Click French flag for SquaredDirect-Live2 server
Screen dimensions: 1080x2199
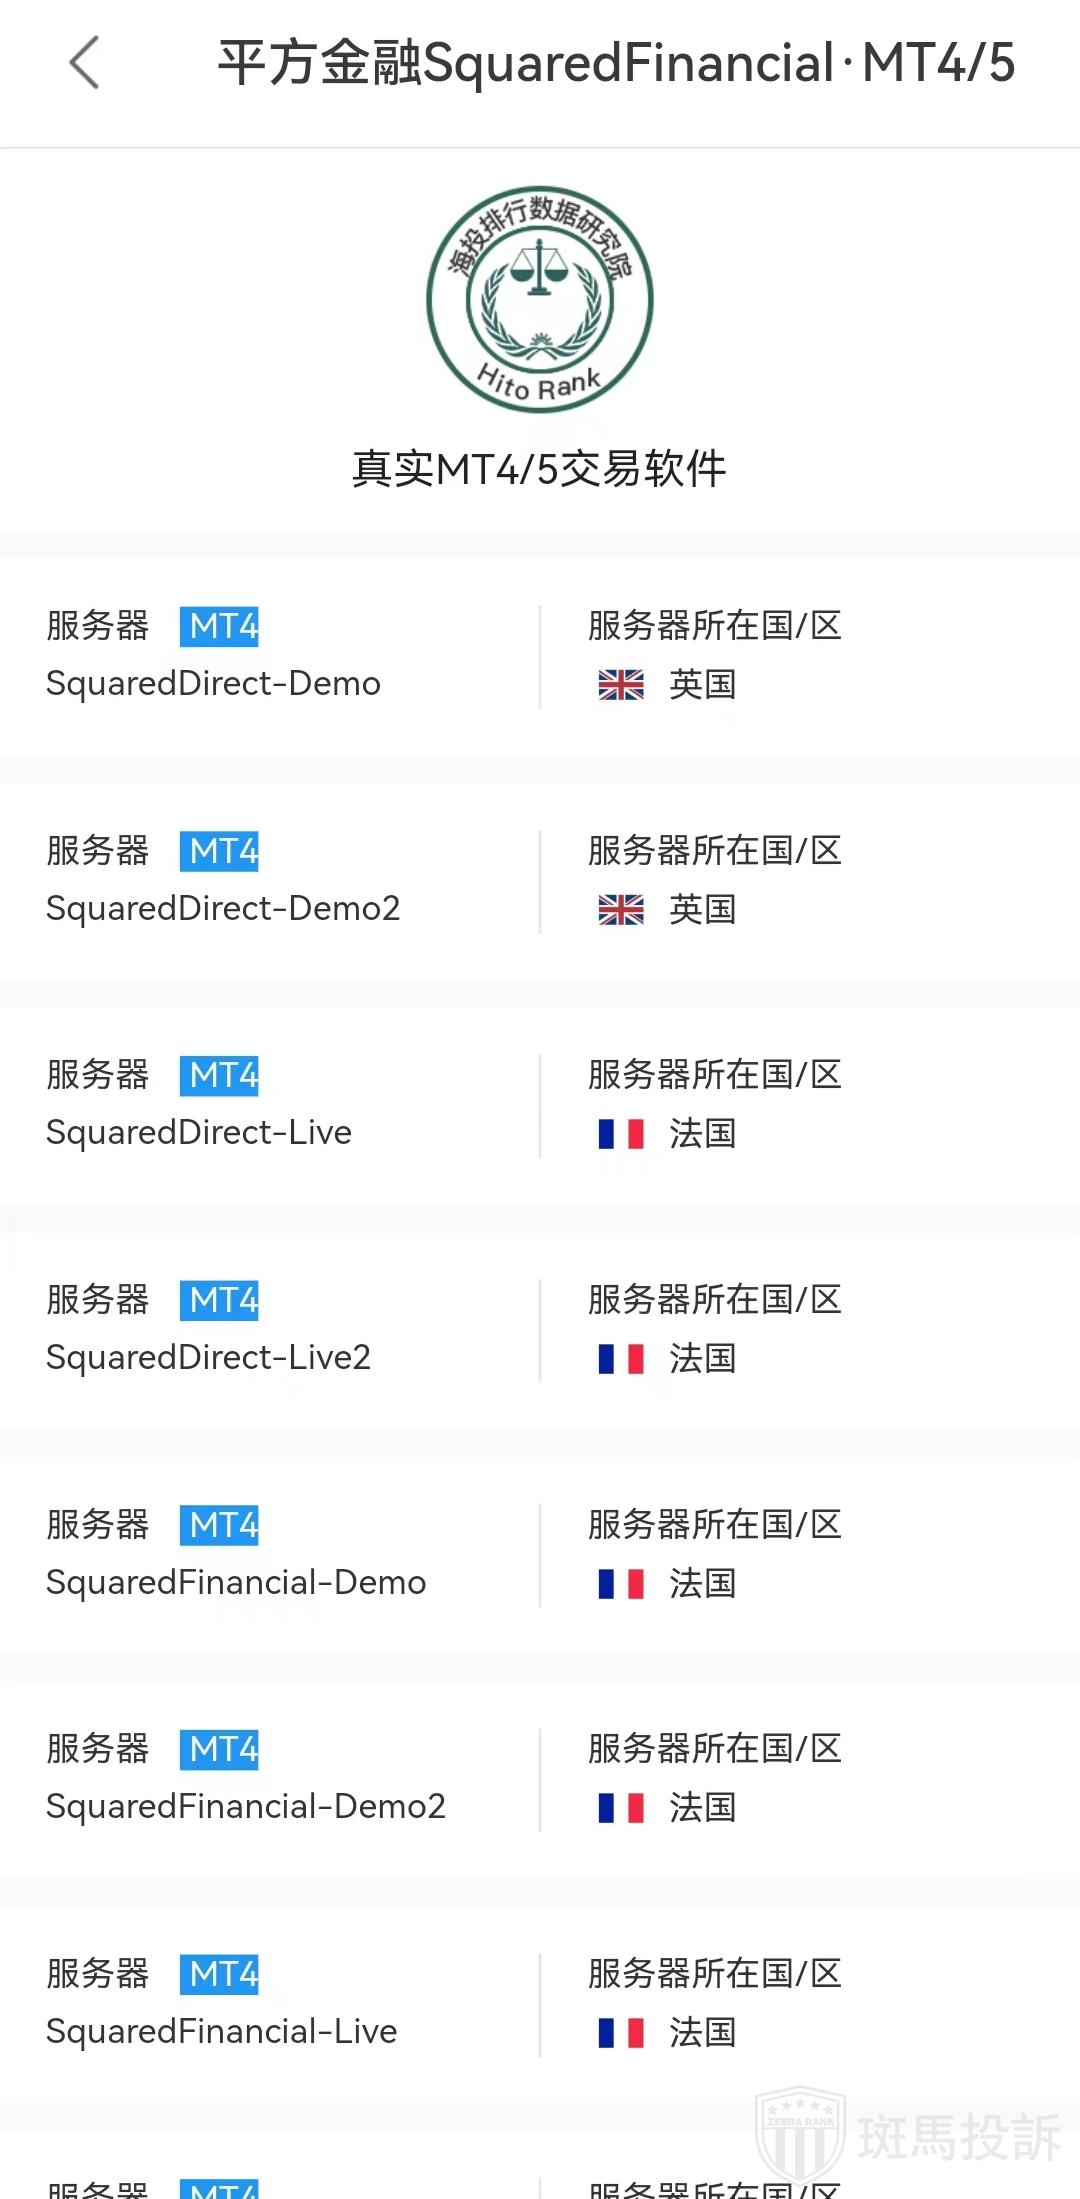[621, 1359]
